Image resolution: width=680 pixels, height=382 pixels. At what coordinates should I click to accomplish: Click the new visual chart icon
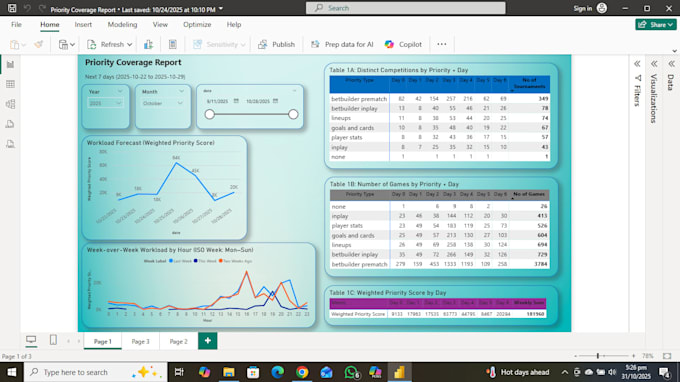click(148, 45)
